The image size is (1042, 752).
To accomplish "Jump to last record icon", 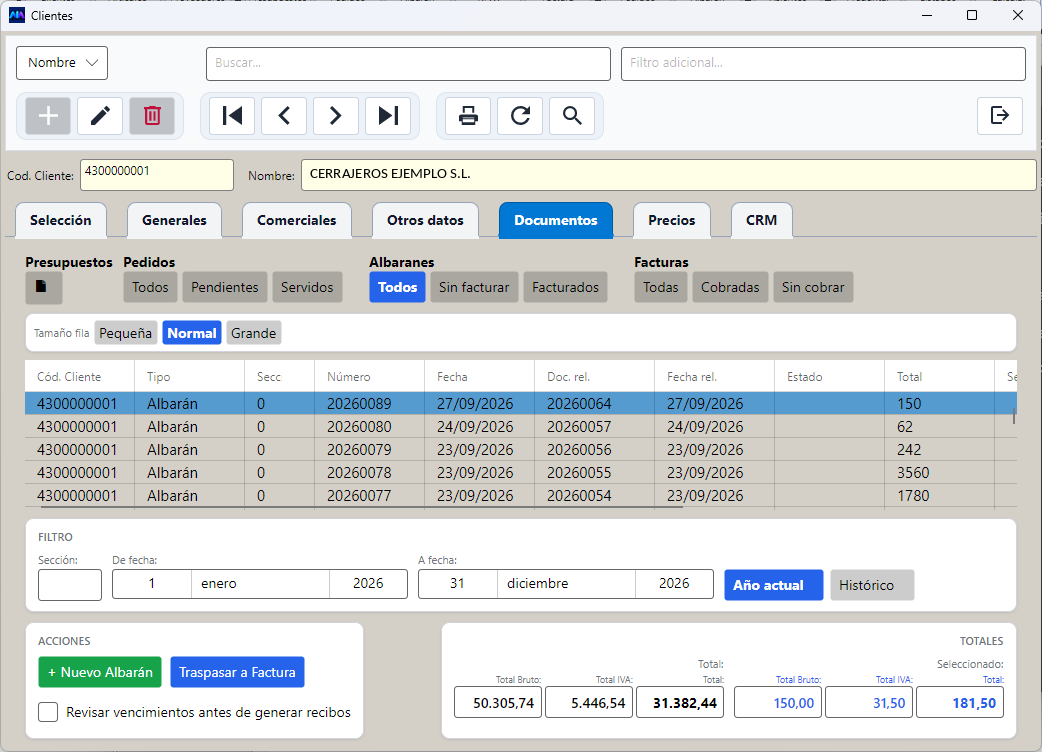I will click(387, 116).
